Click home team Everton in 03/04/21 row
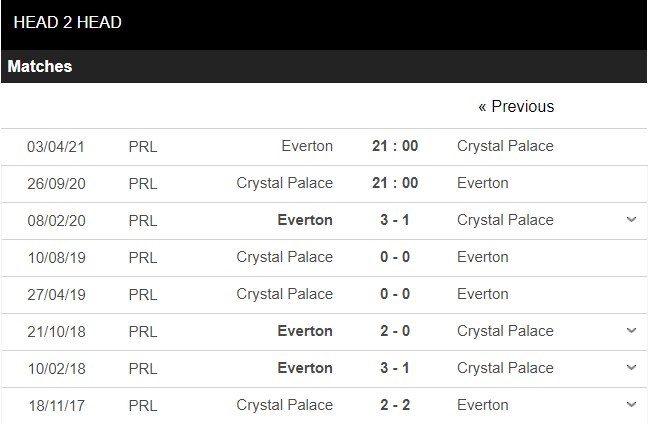The height and width of the screenshot is (424, 649). (x=307, y=146)
